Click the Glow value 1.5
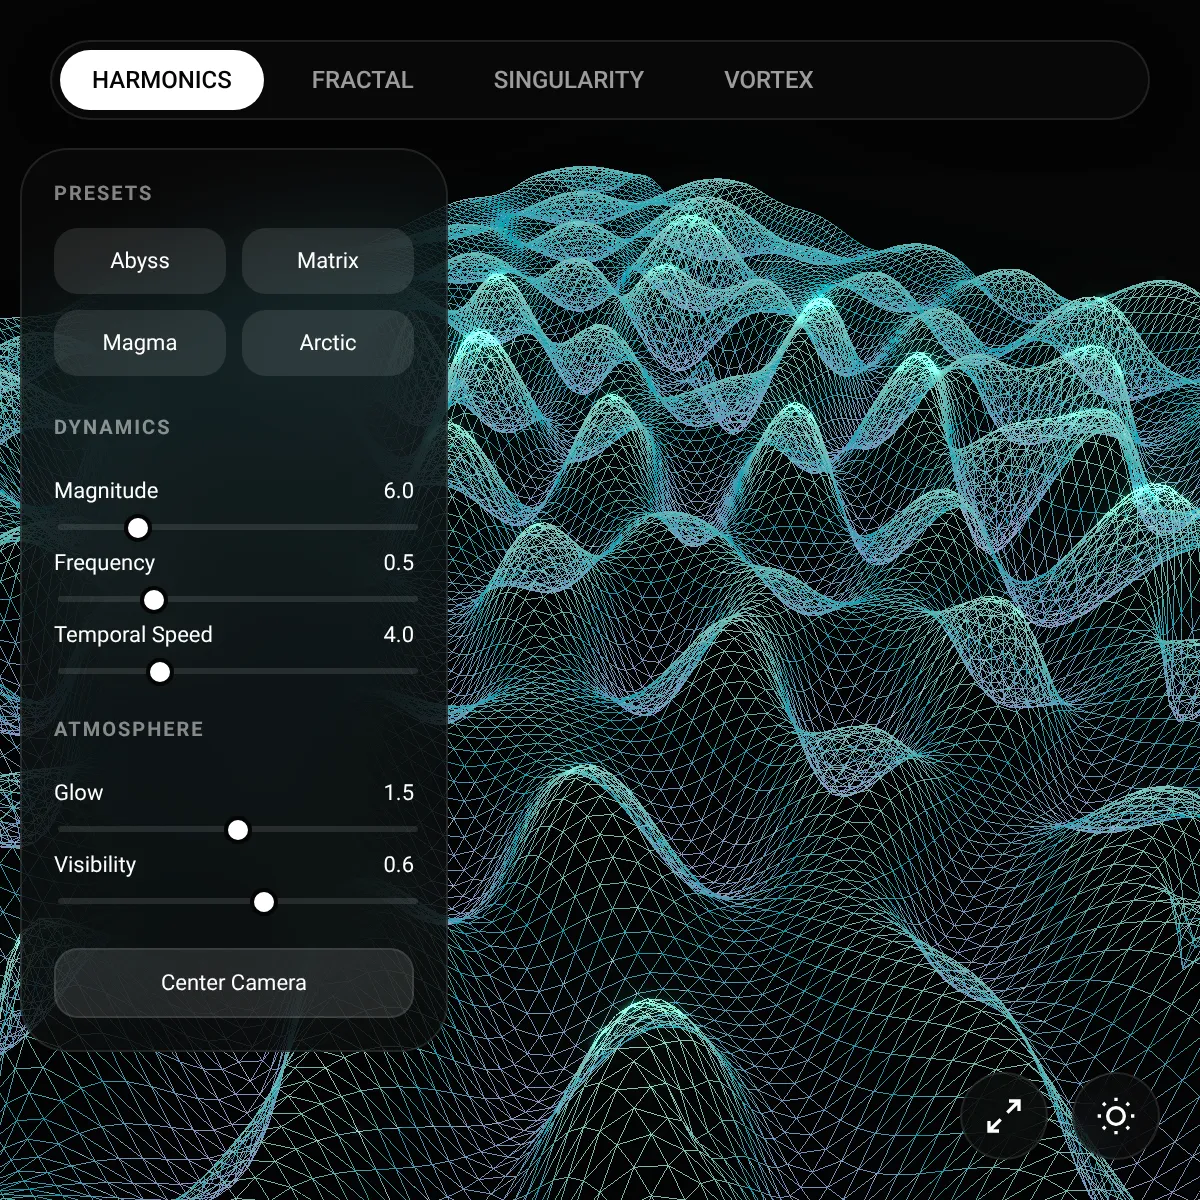 (x=399, y=793)
